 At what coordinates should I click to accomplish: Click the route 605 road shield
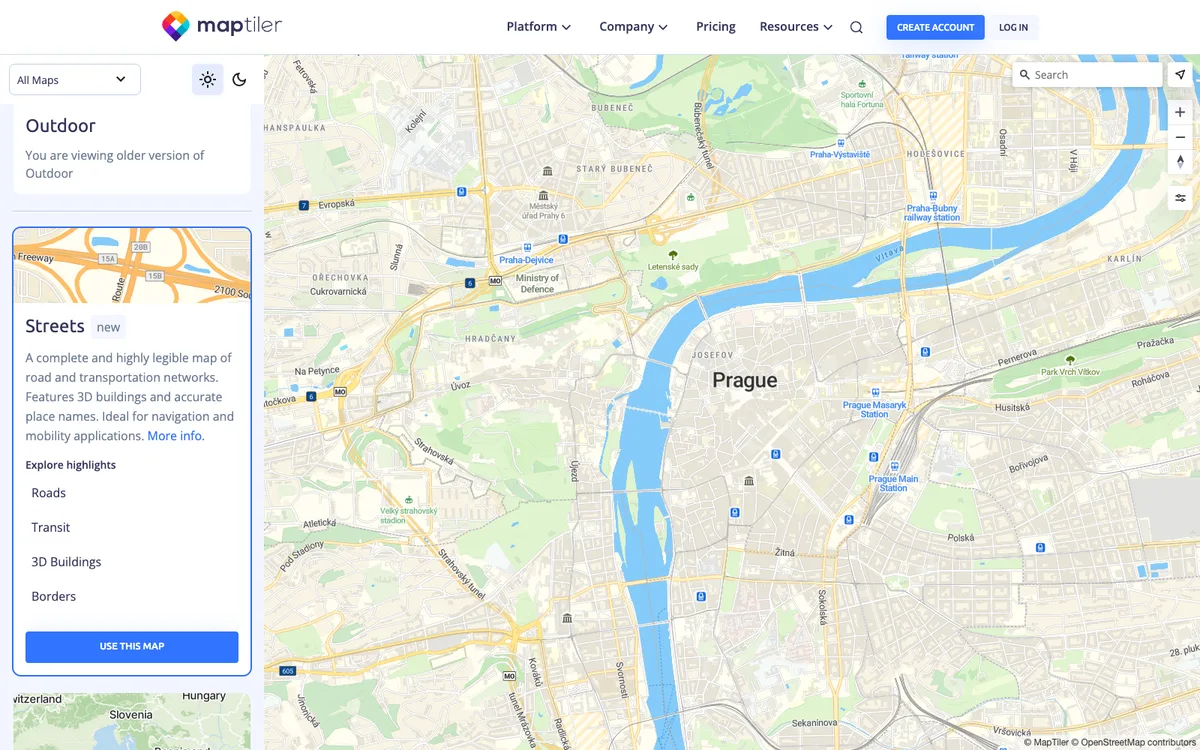288,670
